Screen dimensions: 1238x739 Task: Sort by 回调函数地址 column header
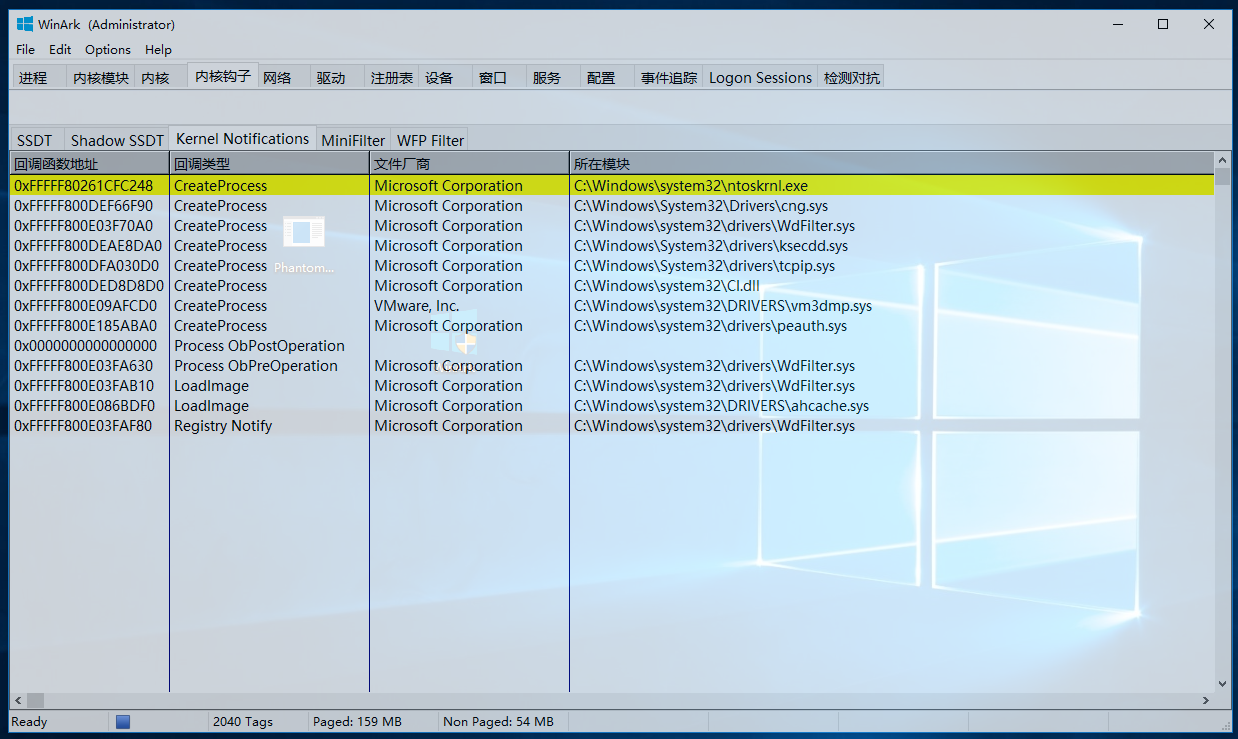click(89, 163)
